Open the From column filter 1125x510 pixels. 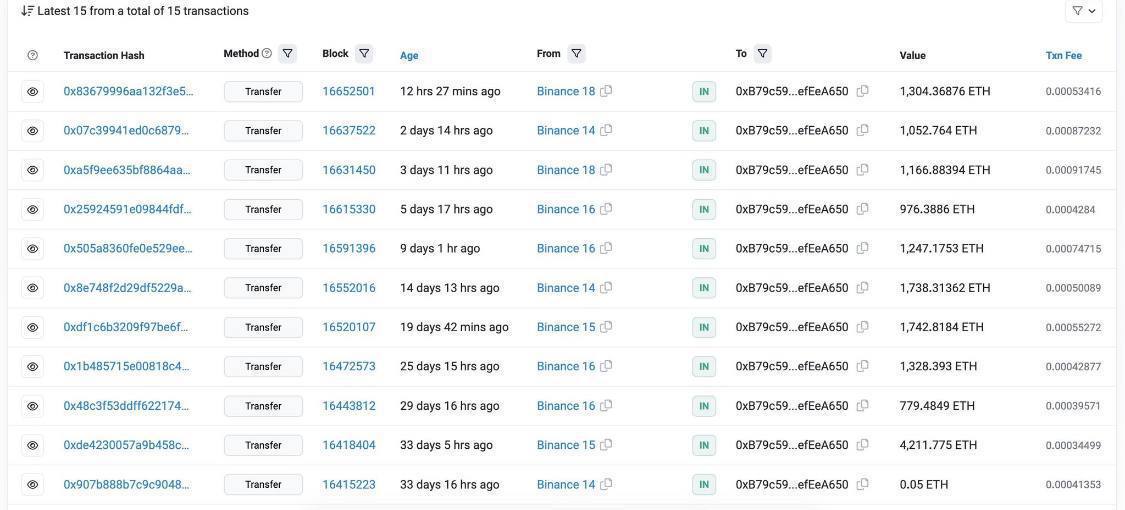tap(576, 54)
